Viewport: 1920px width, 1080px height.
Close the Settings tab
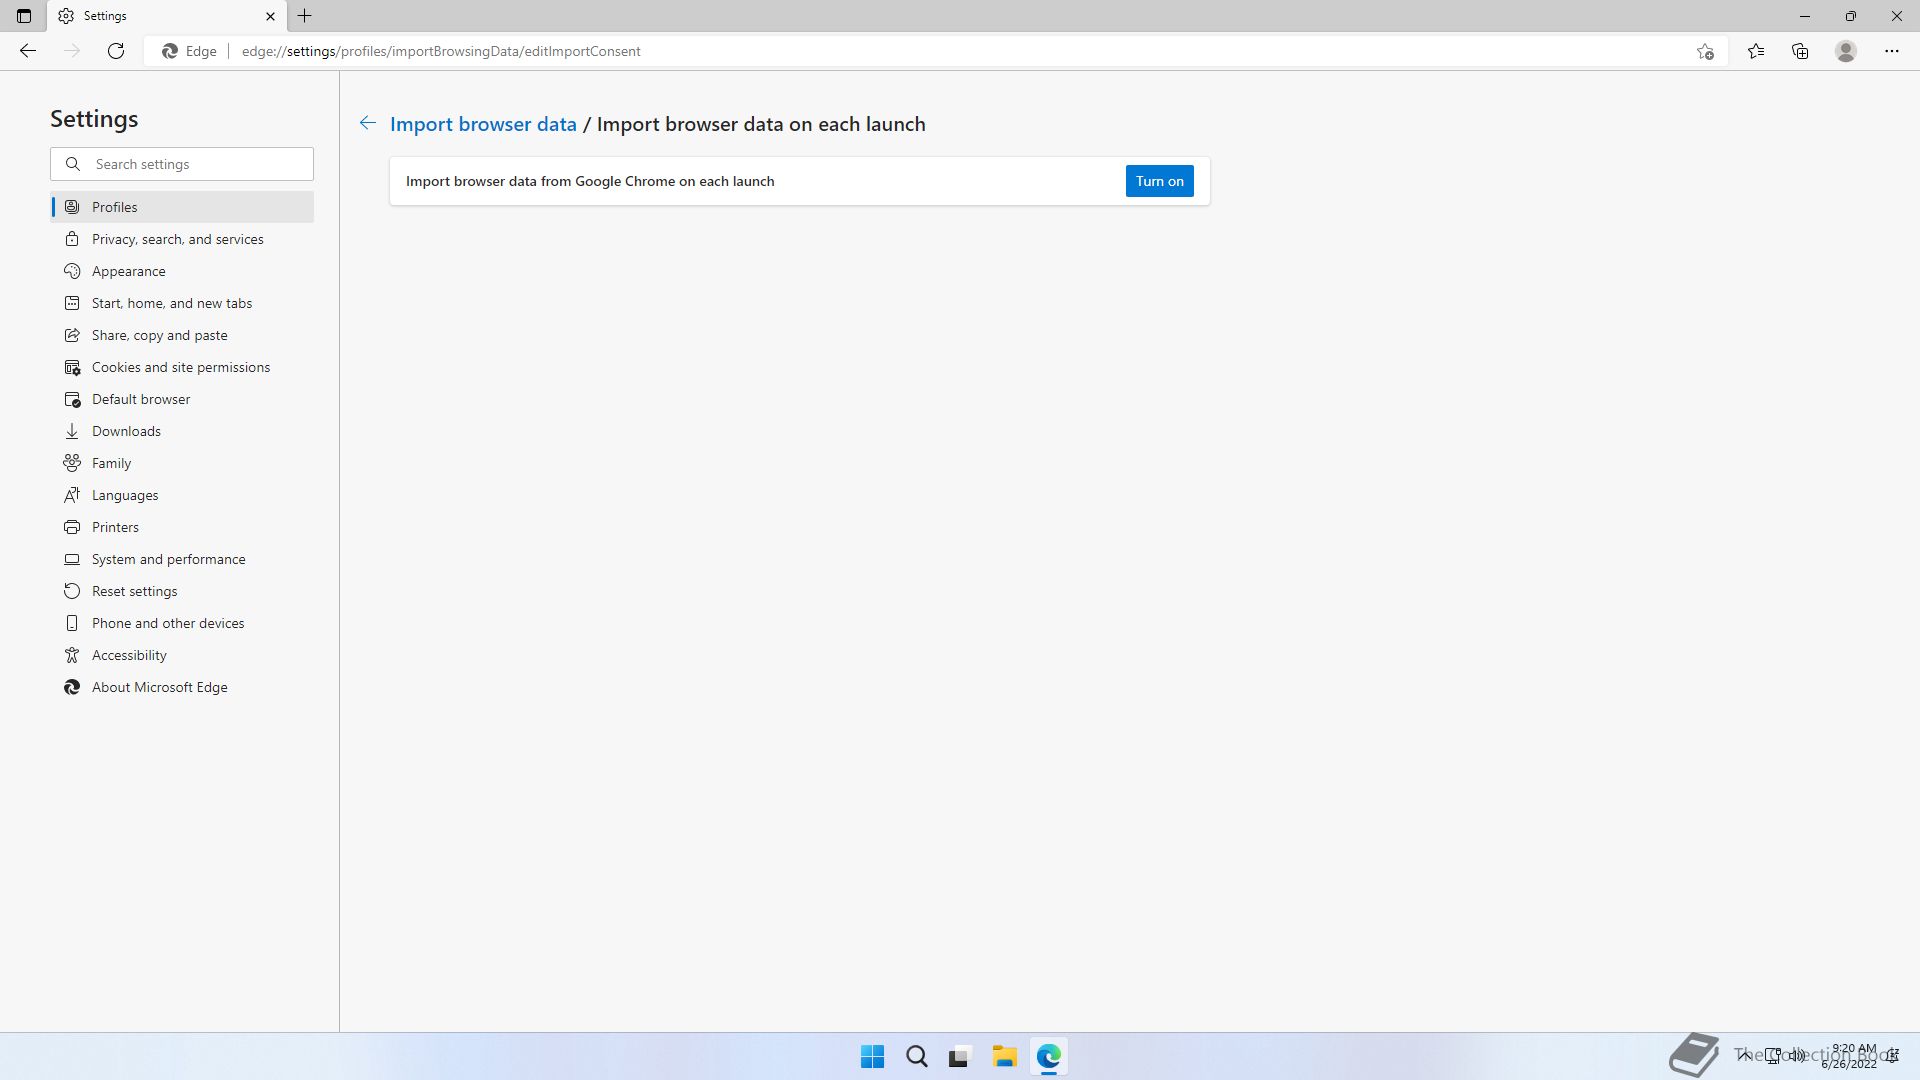(x=270, y=16)
